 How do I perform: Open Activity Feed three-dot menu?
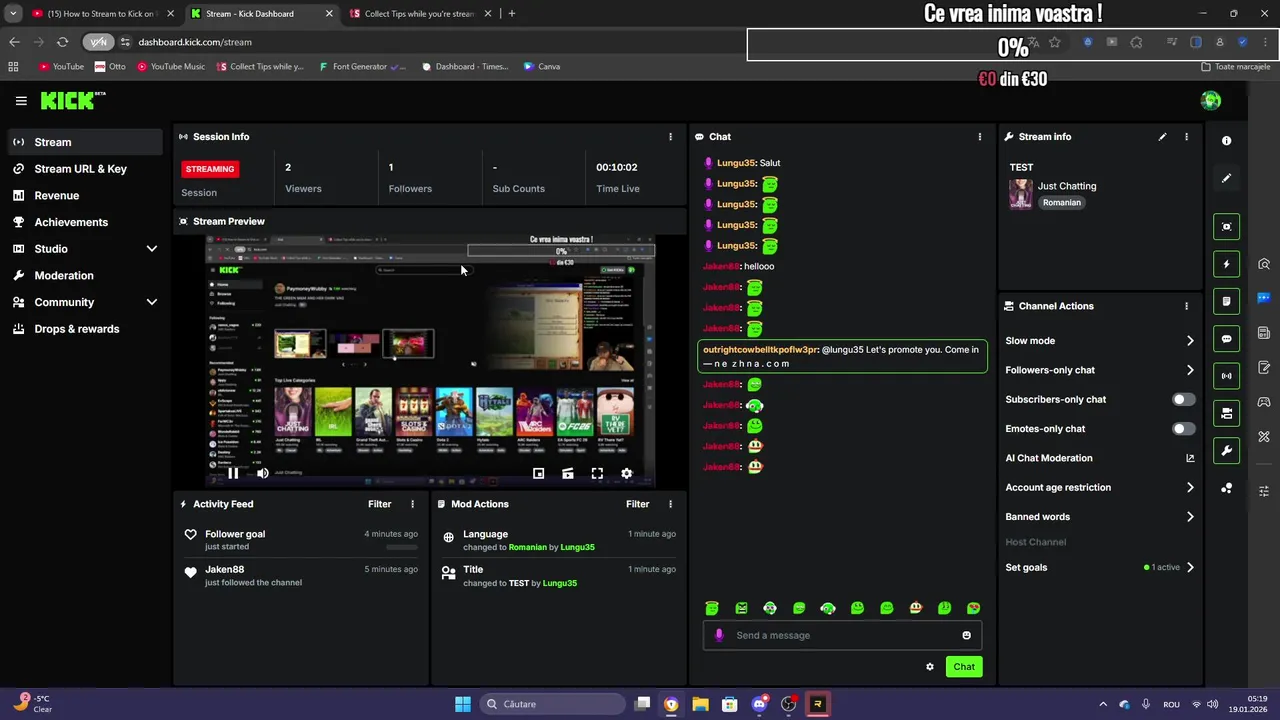click(412, 504)
